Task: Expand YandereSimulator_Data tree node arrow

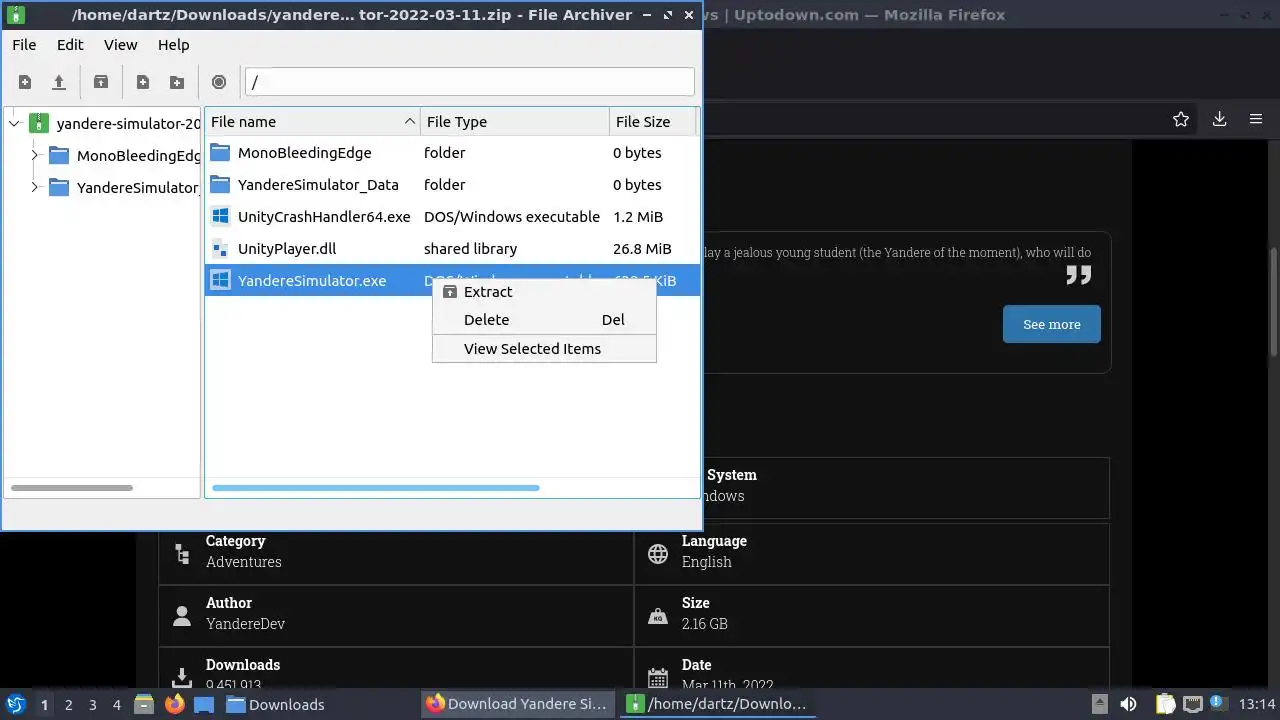Action: (34, 187)
